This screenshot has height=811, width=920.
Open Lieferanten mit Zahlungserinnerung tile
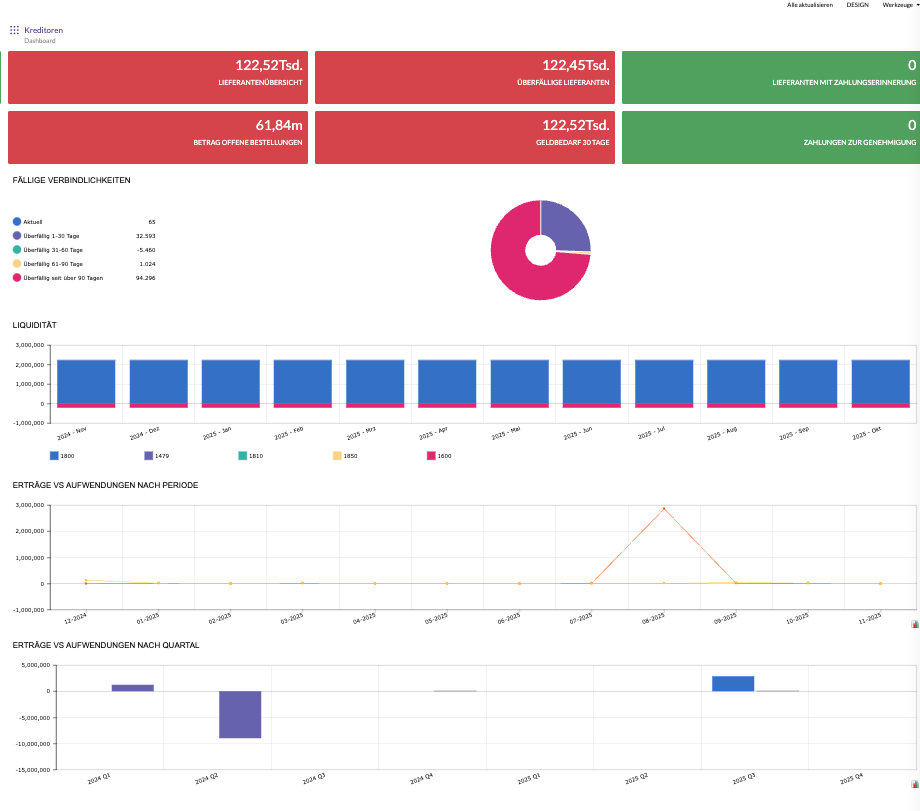click(770, 78)
